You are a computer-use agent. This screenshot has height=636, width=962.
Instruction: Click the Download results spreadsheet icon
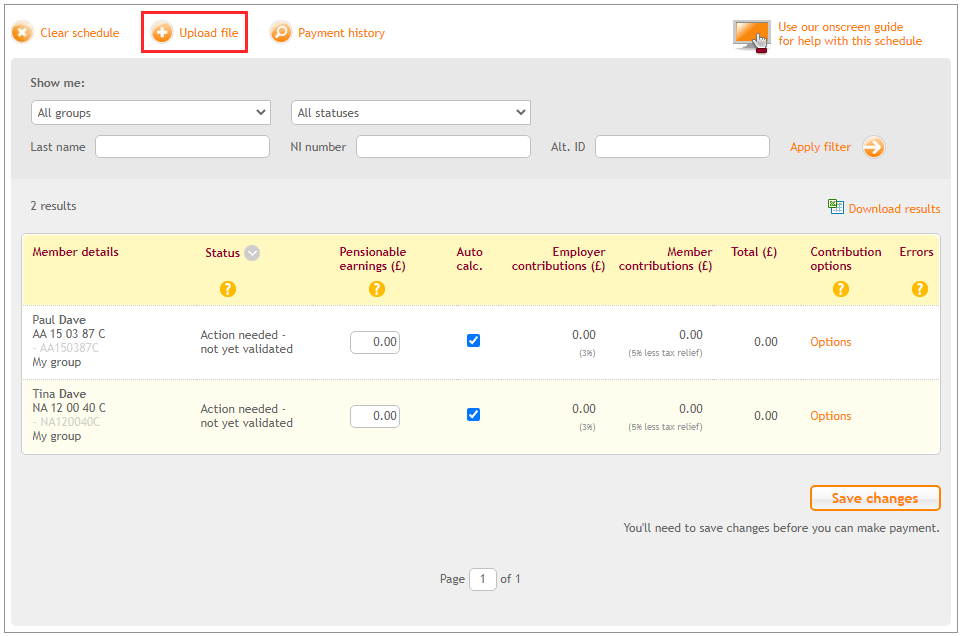pyautogui.click(x=836, y=208)
